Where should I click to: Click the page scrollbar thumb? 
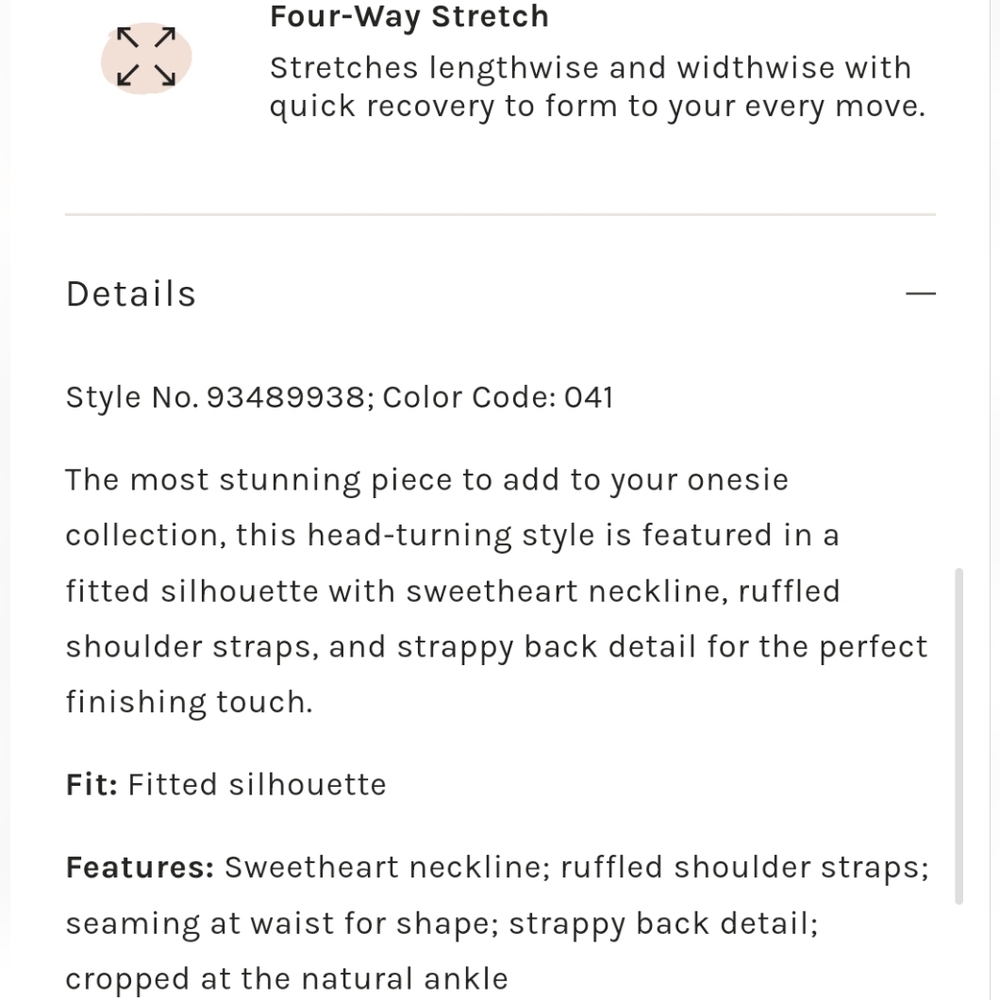click(959, 735)
